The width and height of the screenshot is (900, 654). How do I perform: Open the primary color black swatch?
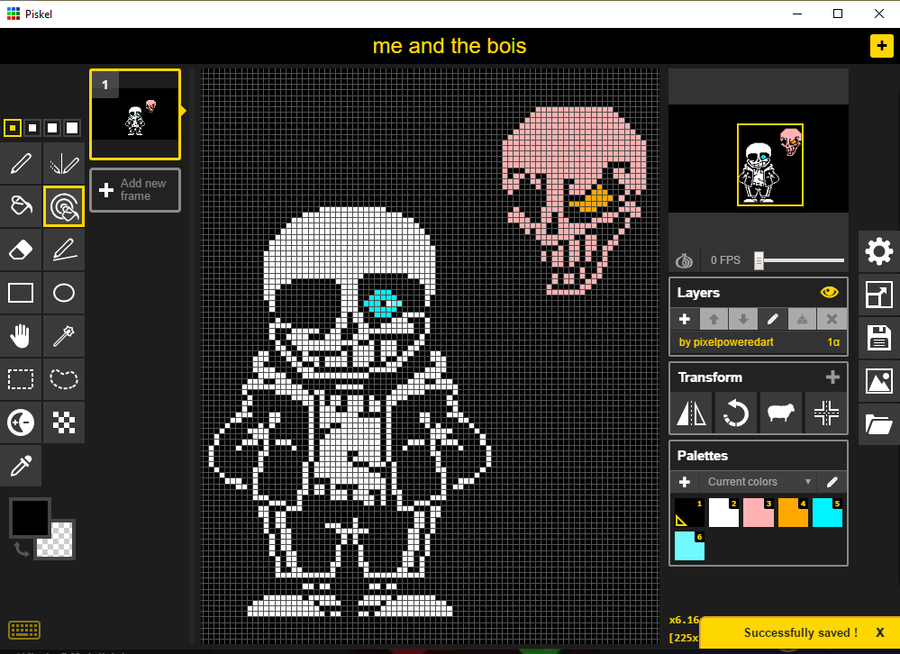point(30,518)
